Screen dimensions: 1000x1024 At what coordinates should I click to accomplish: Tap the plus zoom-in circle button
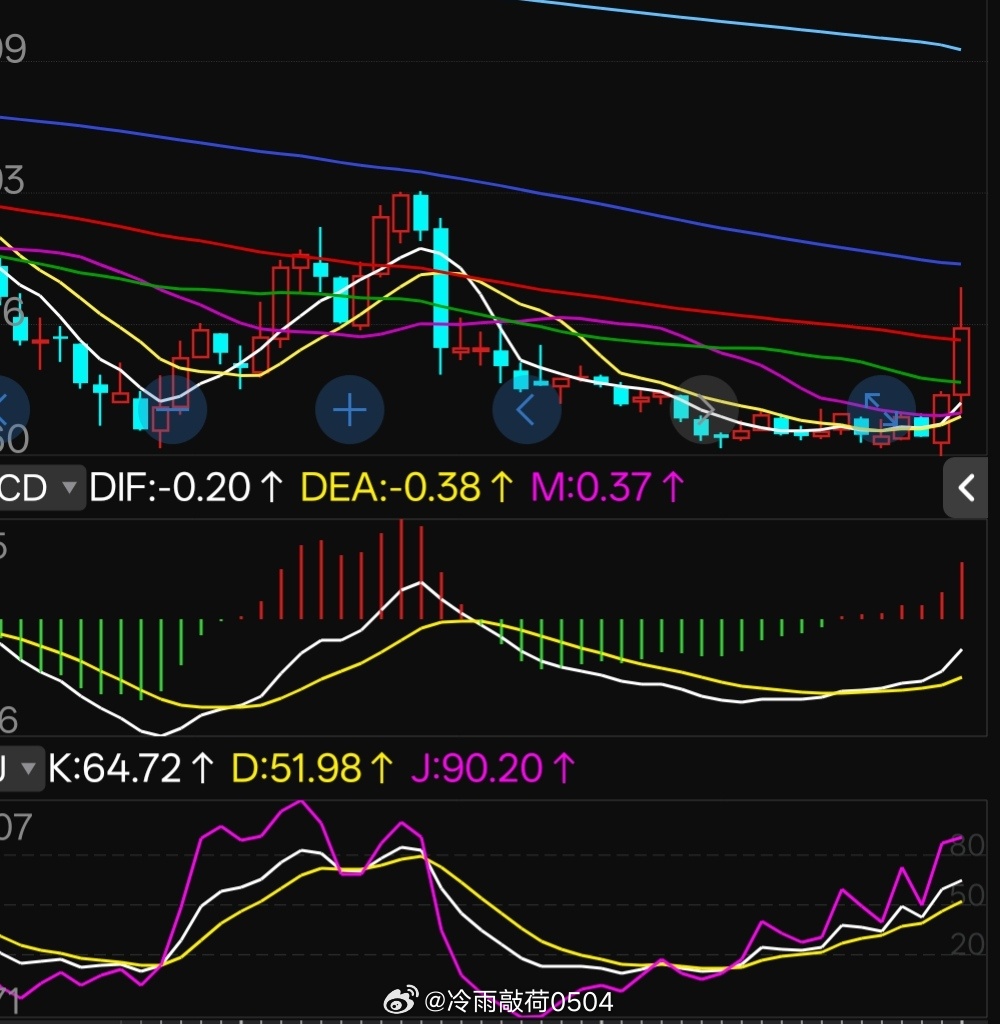349,410
